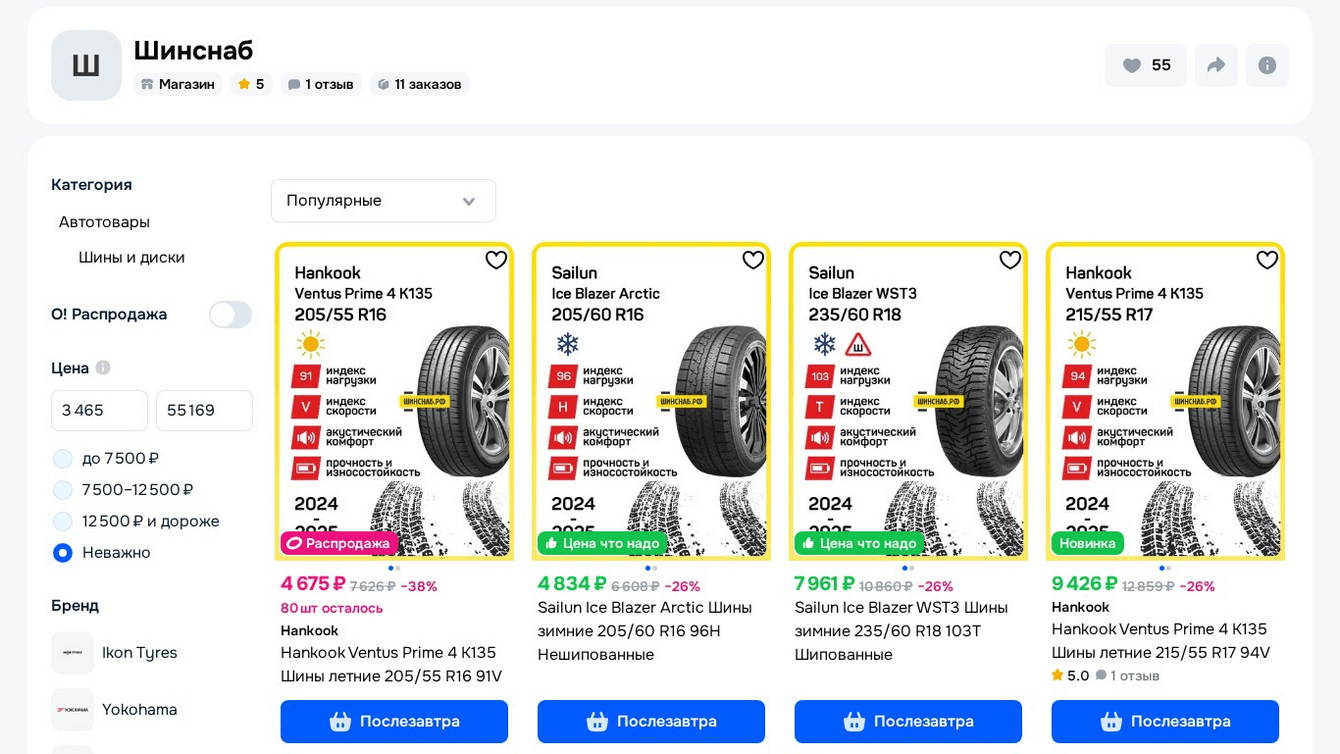Image resolution: width=1340 pixels, height=754 pixels.
Task: Open the Шины и диски subcategory
Action: pos(132,257)
